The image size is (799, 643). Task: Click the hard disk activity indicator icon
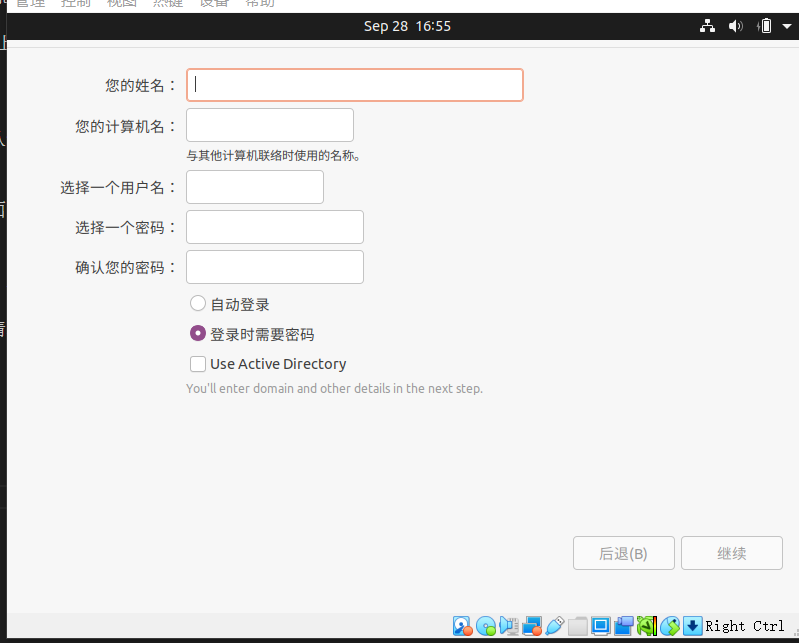click(463, 626)
